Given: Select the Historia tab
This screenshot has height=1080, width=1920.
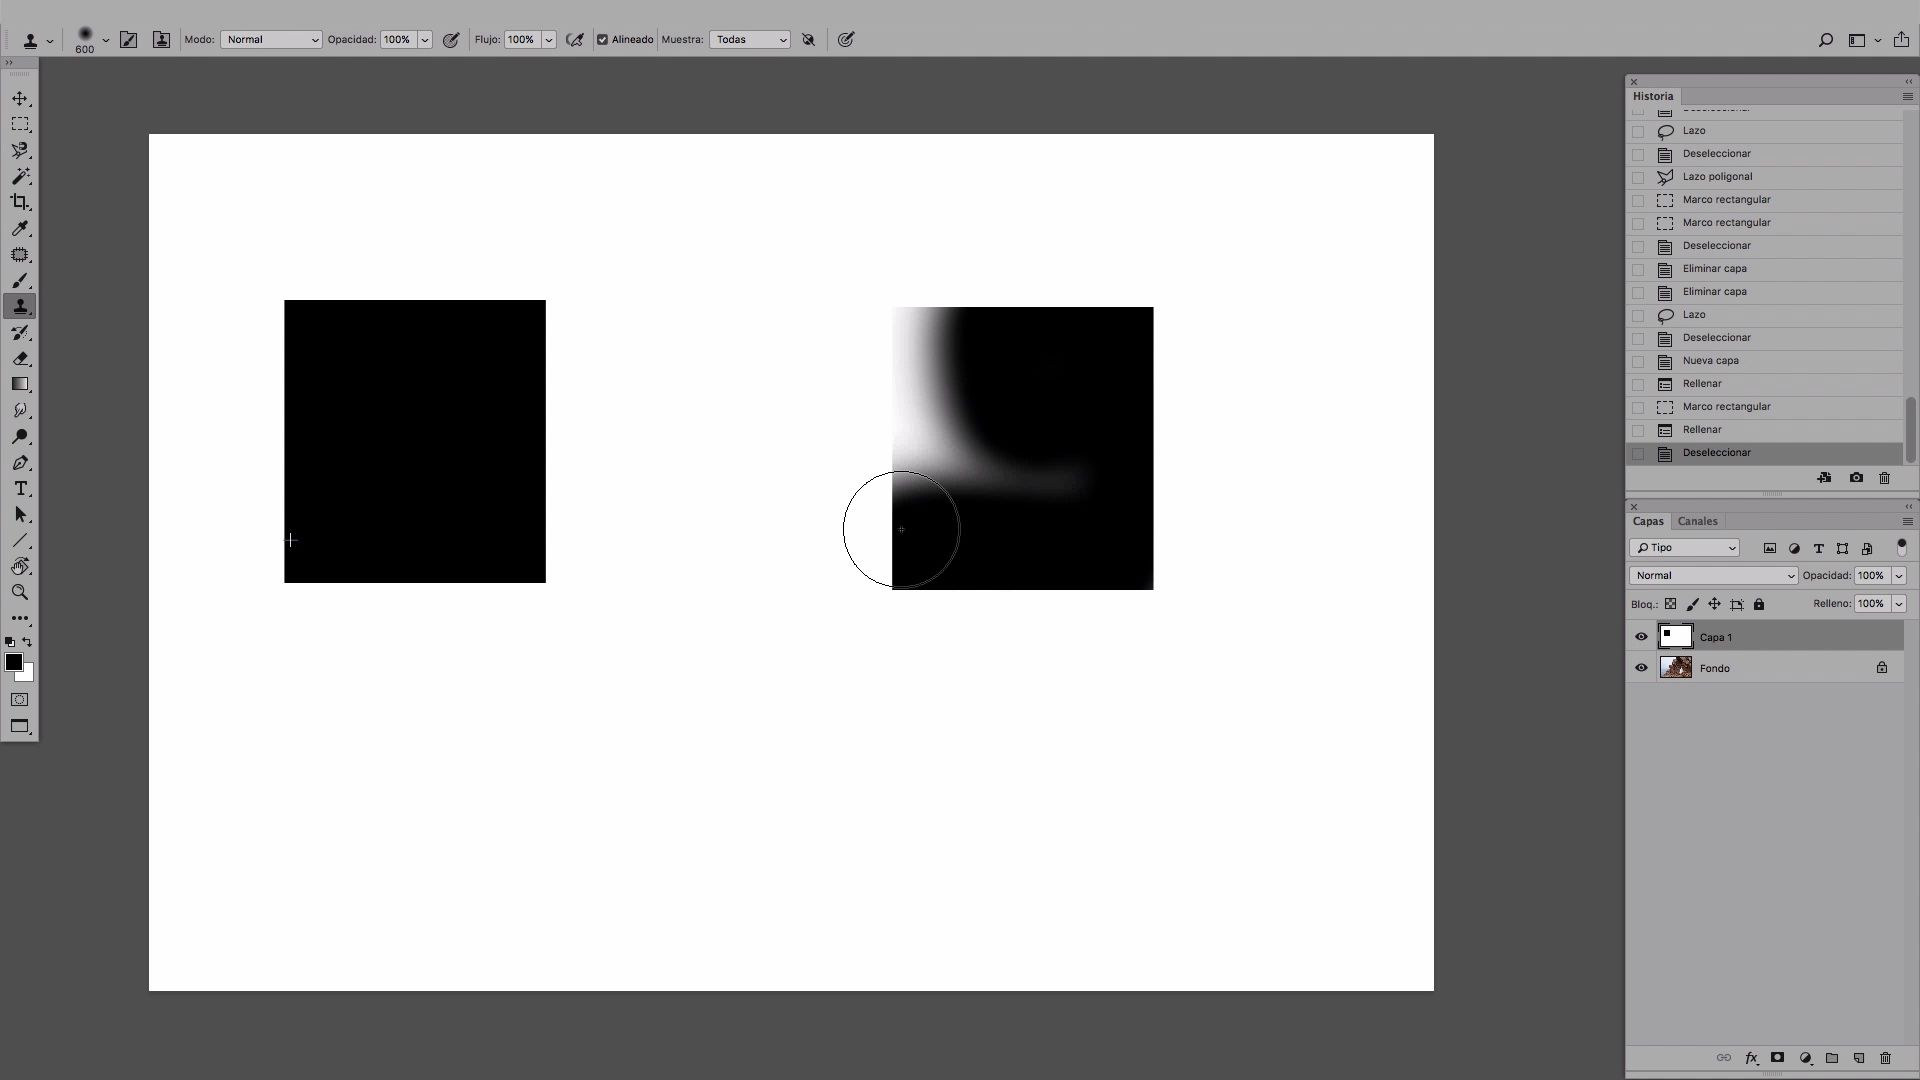Looking at the screenshot, I should [1653, 96].
